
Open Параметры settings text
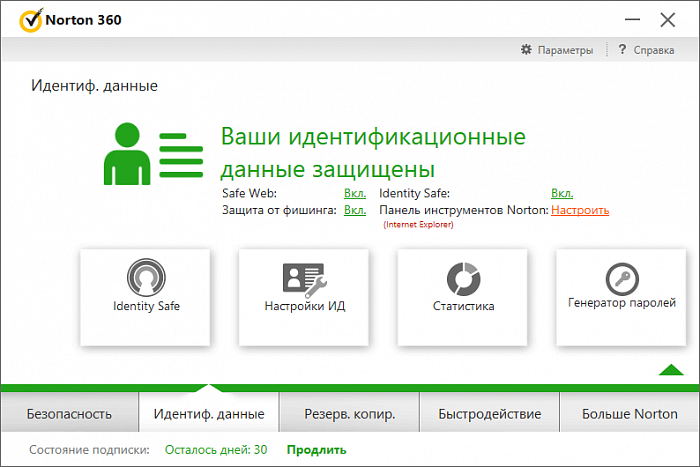pos(565,50)
